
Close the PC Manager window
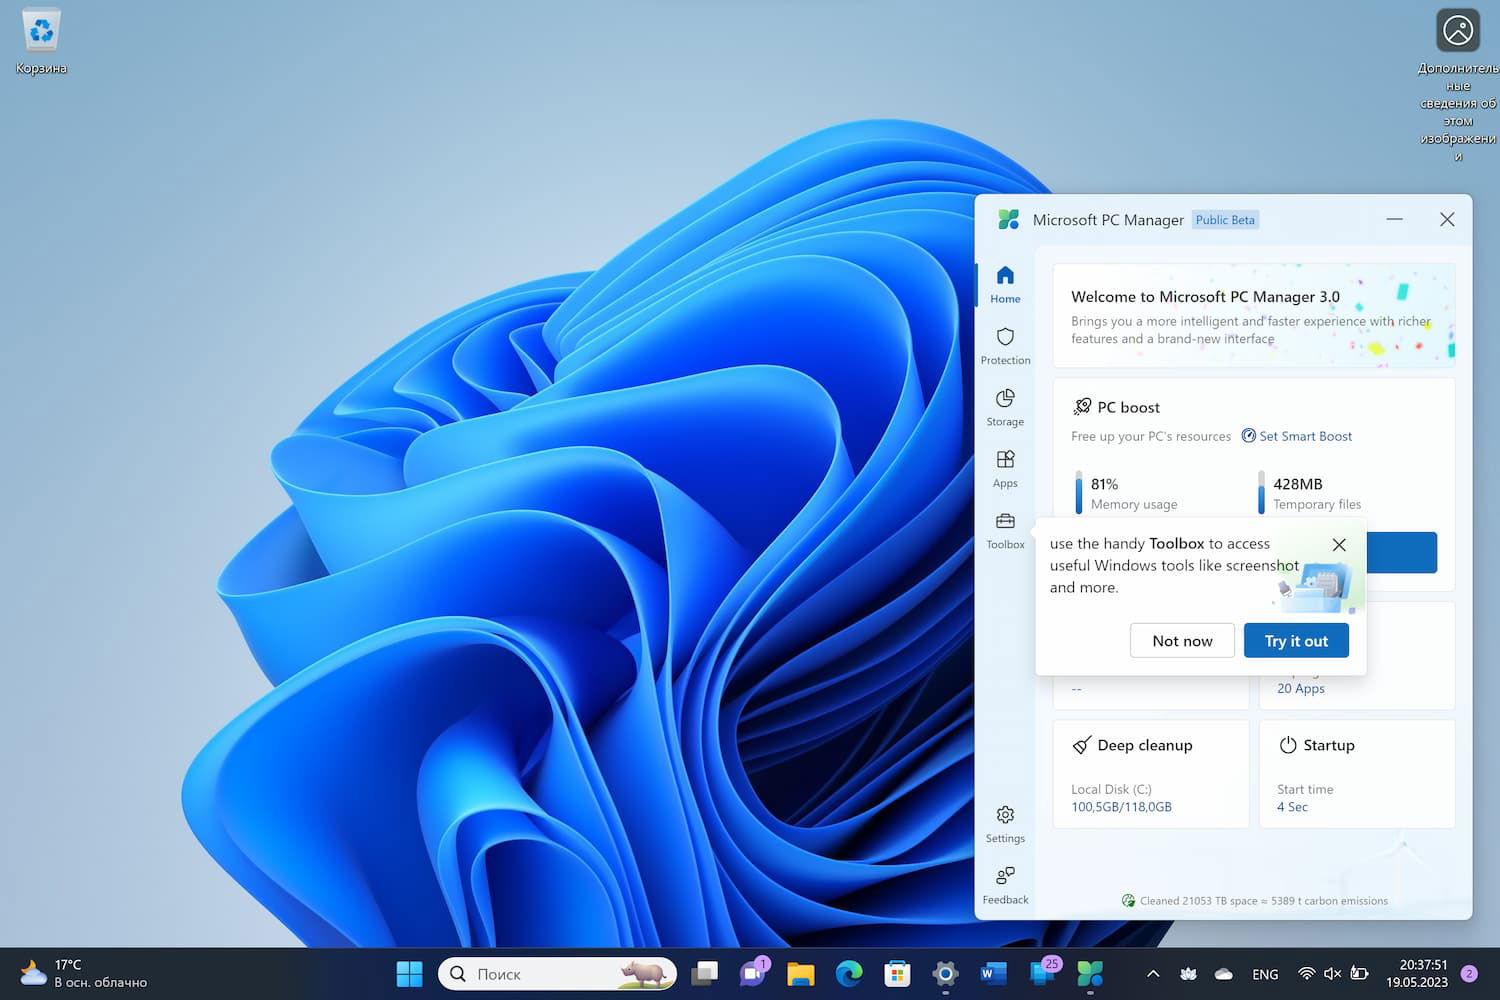click(x=1447, y=219)
